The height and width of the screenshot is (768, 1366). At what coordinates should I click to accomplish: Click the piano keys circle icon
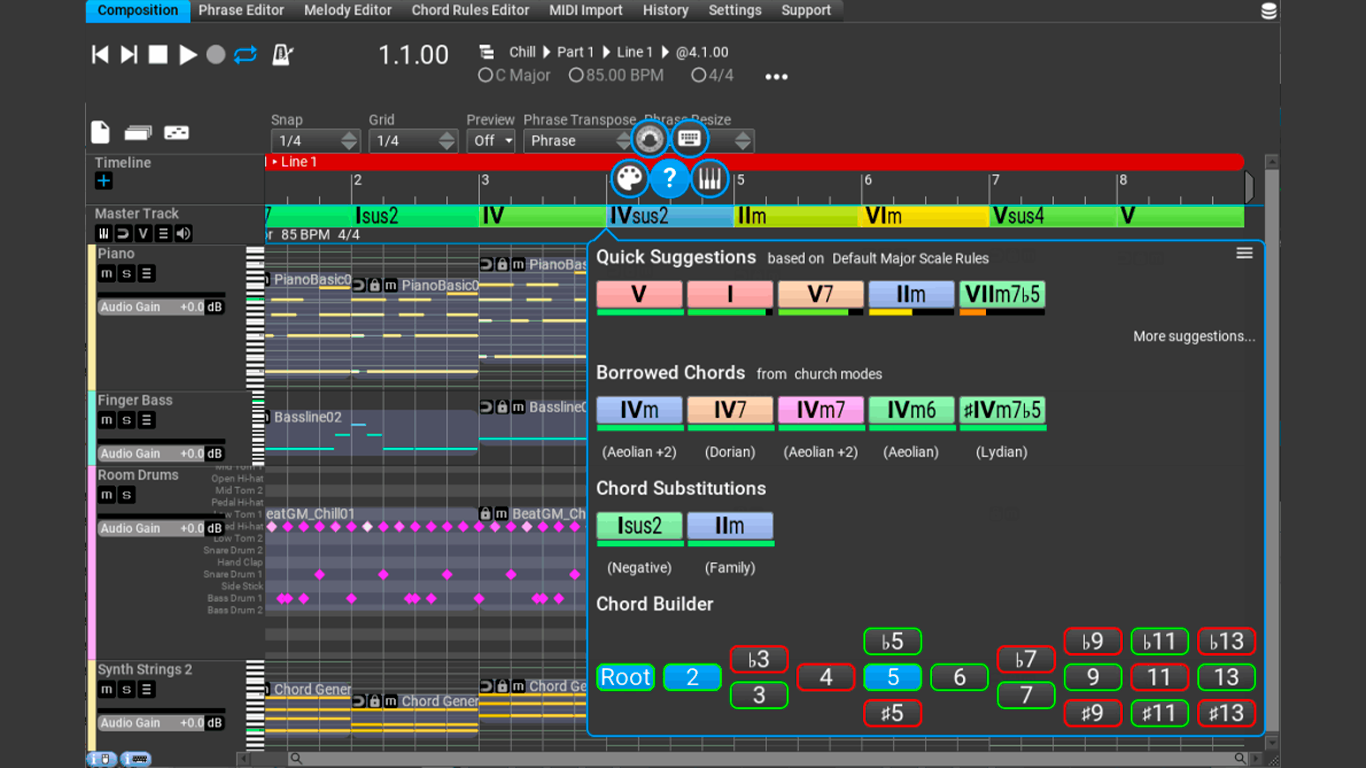click(709, 179)
